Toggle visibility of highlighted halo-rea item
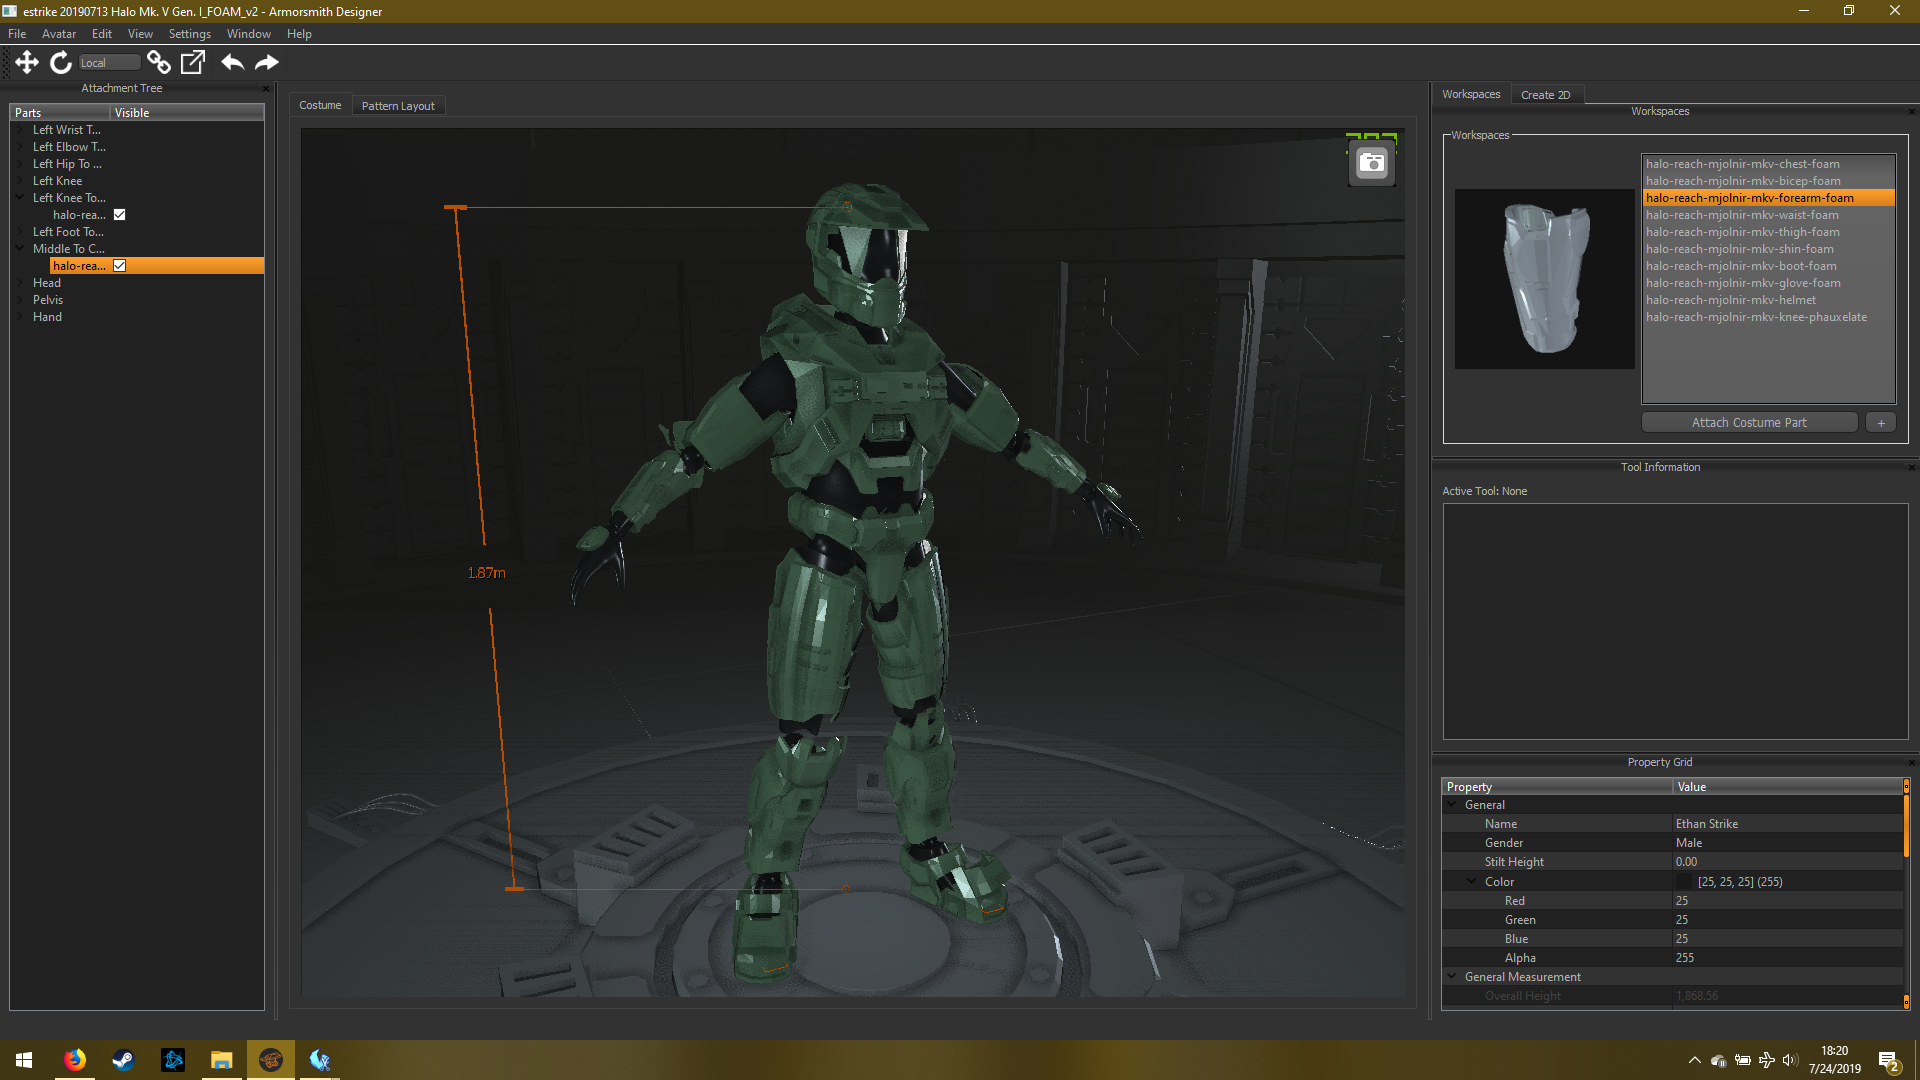This screenshot has width=1920, height=1080. pos(120,266)
